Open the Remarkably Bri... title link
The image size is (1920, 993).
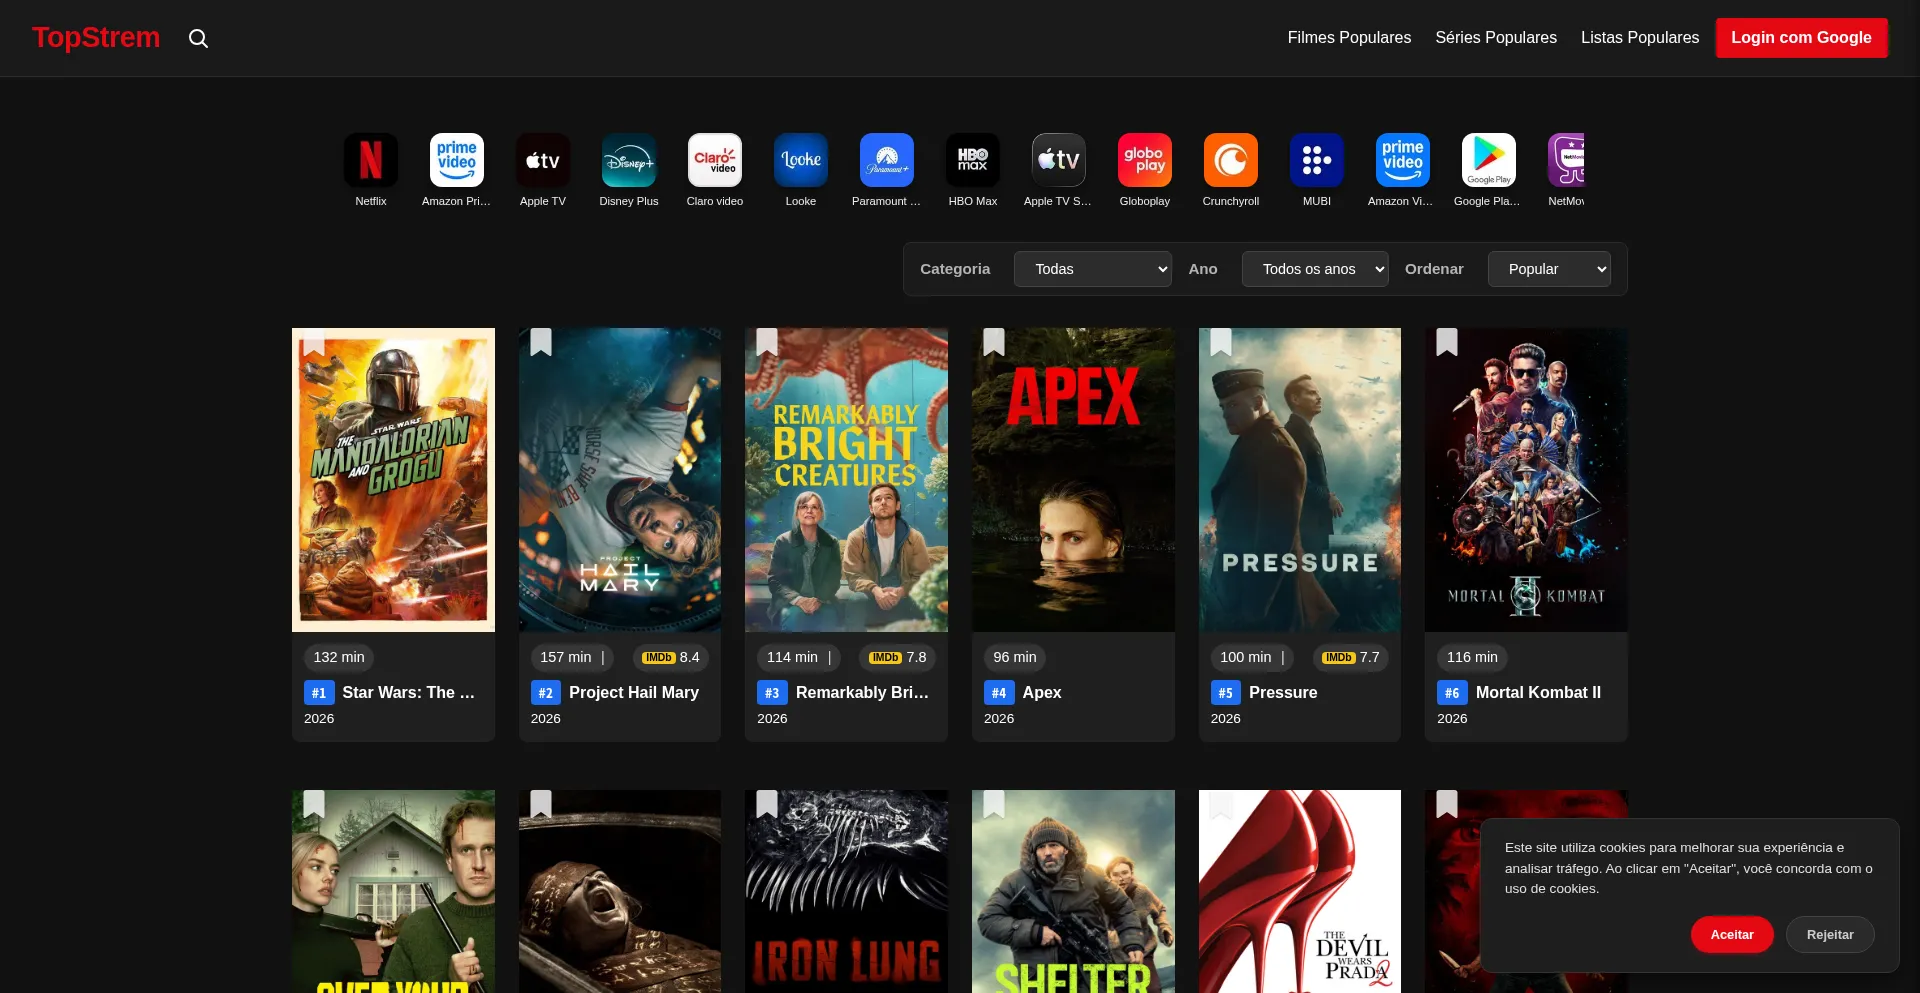point(863,692)
